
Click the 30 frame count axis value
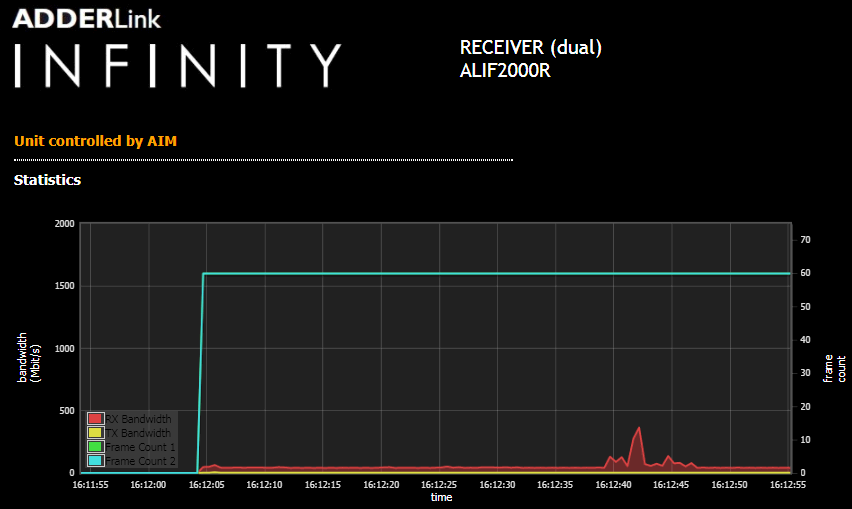tap(805, 373)
